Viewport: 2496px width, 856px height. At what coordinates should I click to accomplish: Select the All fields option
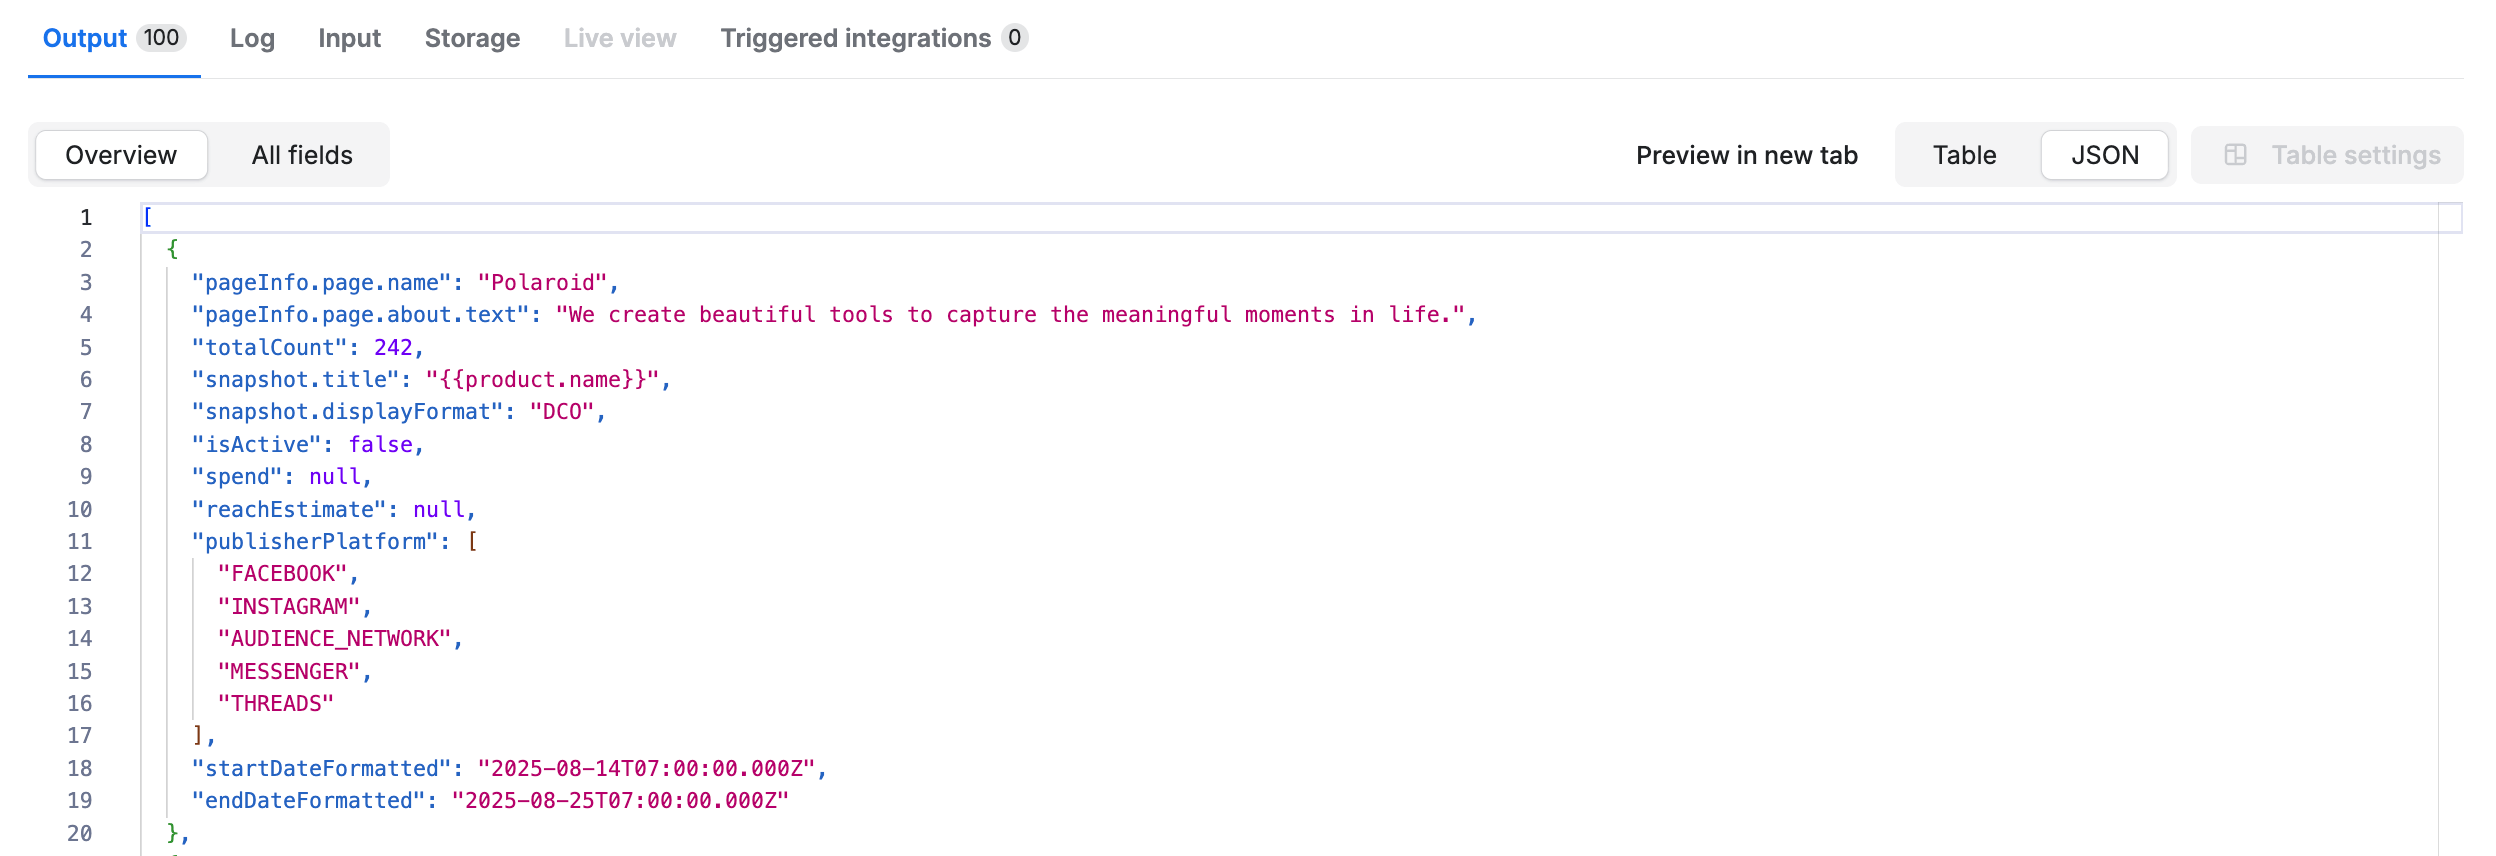(x=302, y=155)
